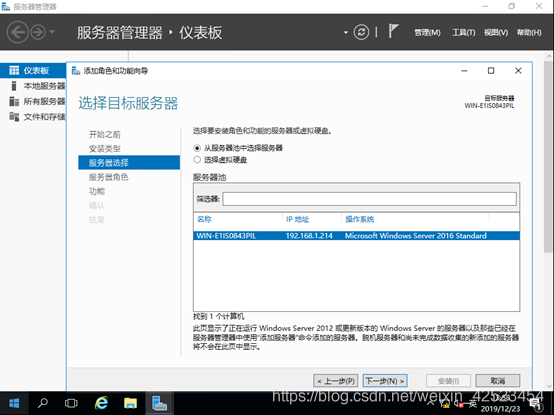This screenshot has height=415, width=554.
Task: Click the 本地服务器 server icon
Action: (x=14, y=86)
